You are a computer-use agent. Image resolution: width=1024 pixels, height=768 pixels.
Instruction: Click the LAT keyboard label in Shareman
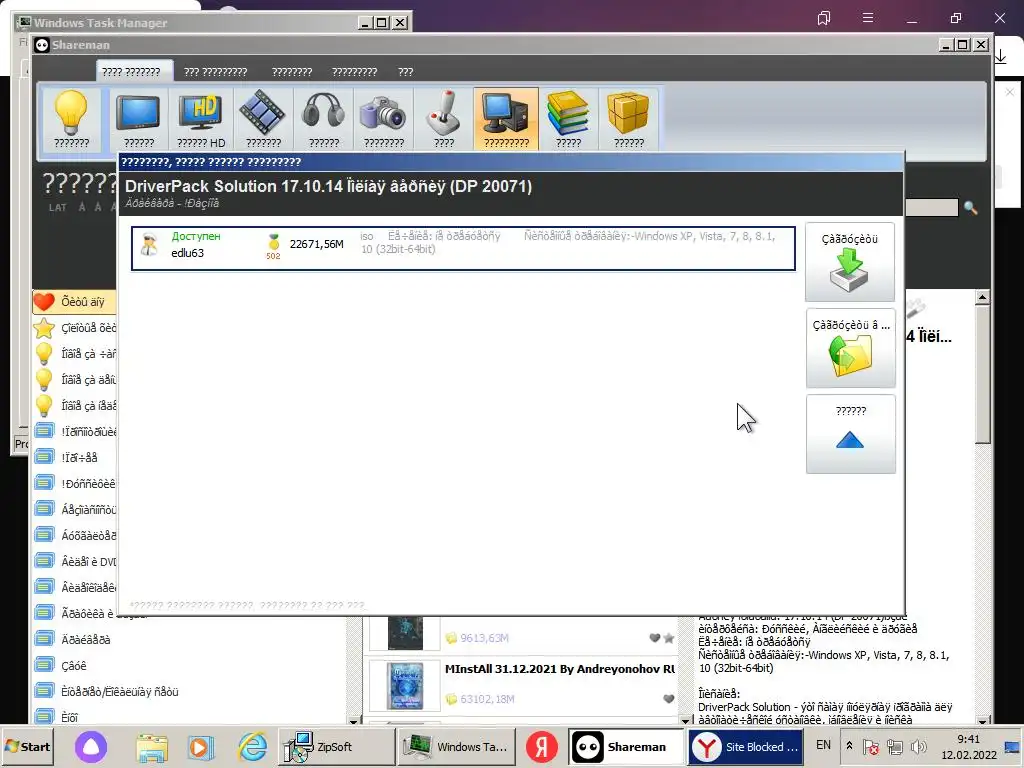(x=57, y=207)
